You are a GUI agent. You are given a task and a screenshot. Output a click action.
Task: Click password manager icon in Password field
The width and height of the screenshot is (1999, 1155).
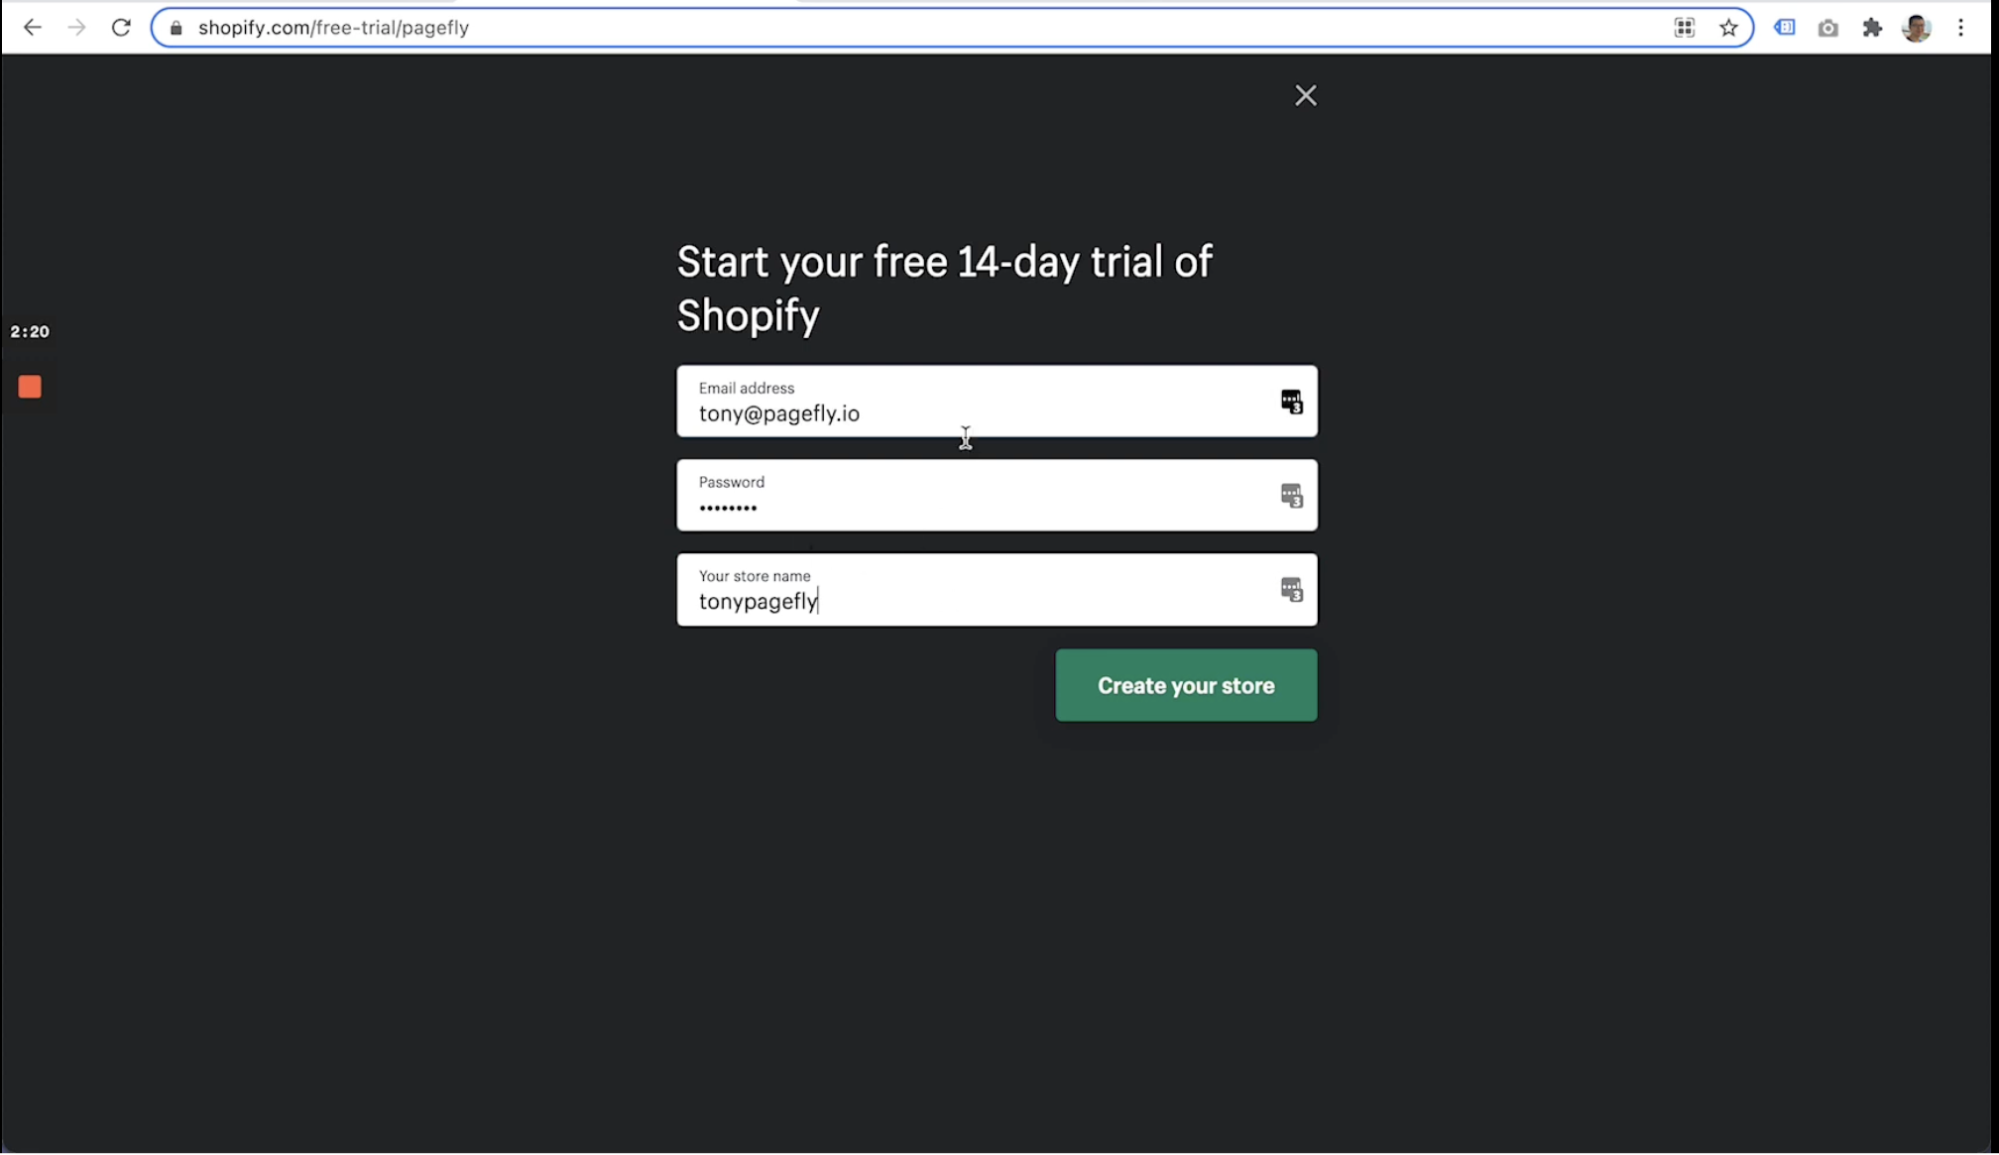1291,496
